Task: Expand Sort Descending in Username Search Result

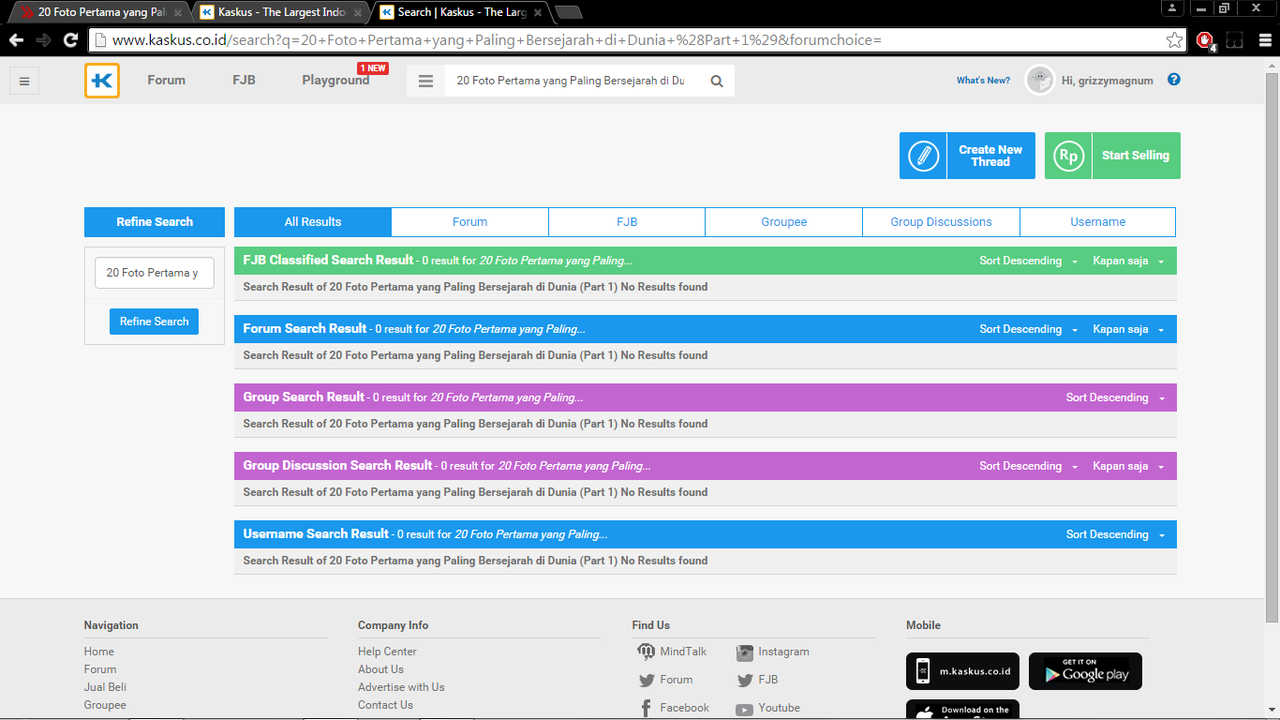Action: (1116, 535)
